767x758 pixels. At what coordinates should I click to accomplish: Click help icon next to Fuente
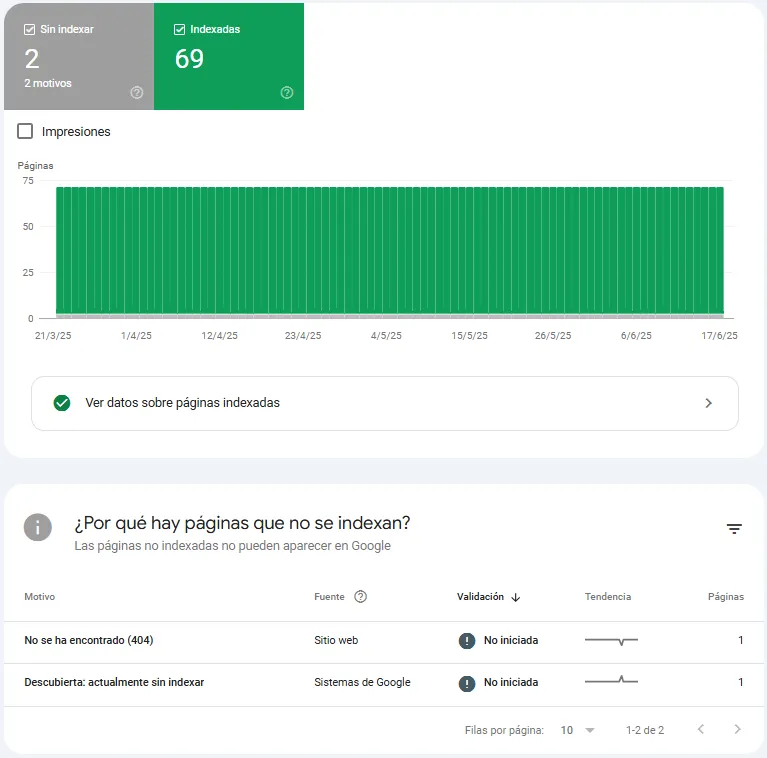coord(361,597)
